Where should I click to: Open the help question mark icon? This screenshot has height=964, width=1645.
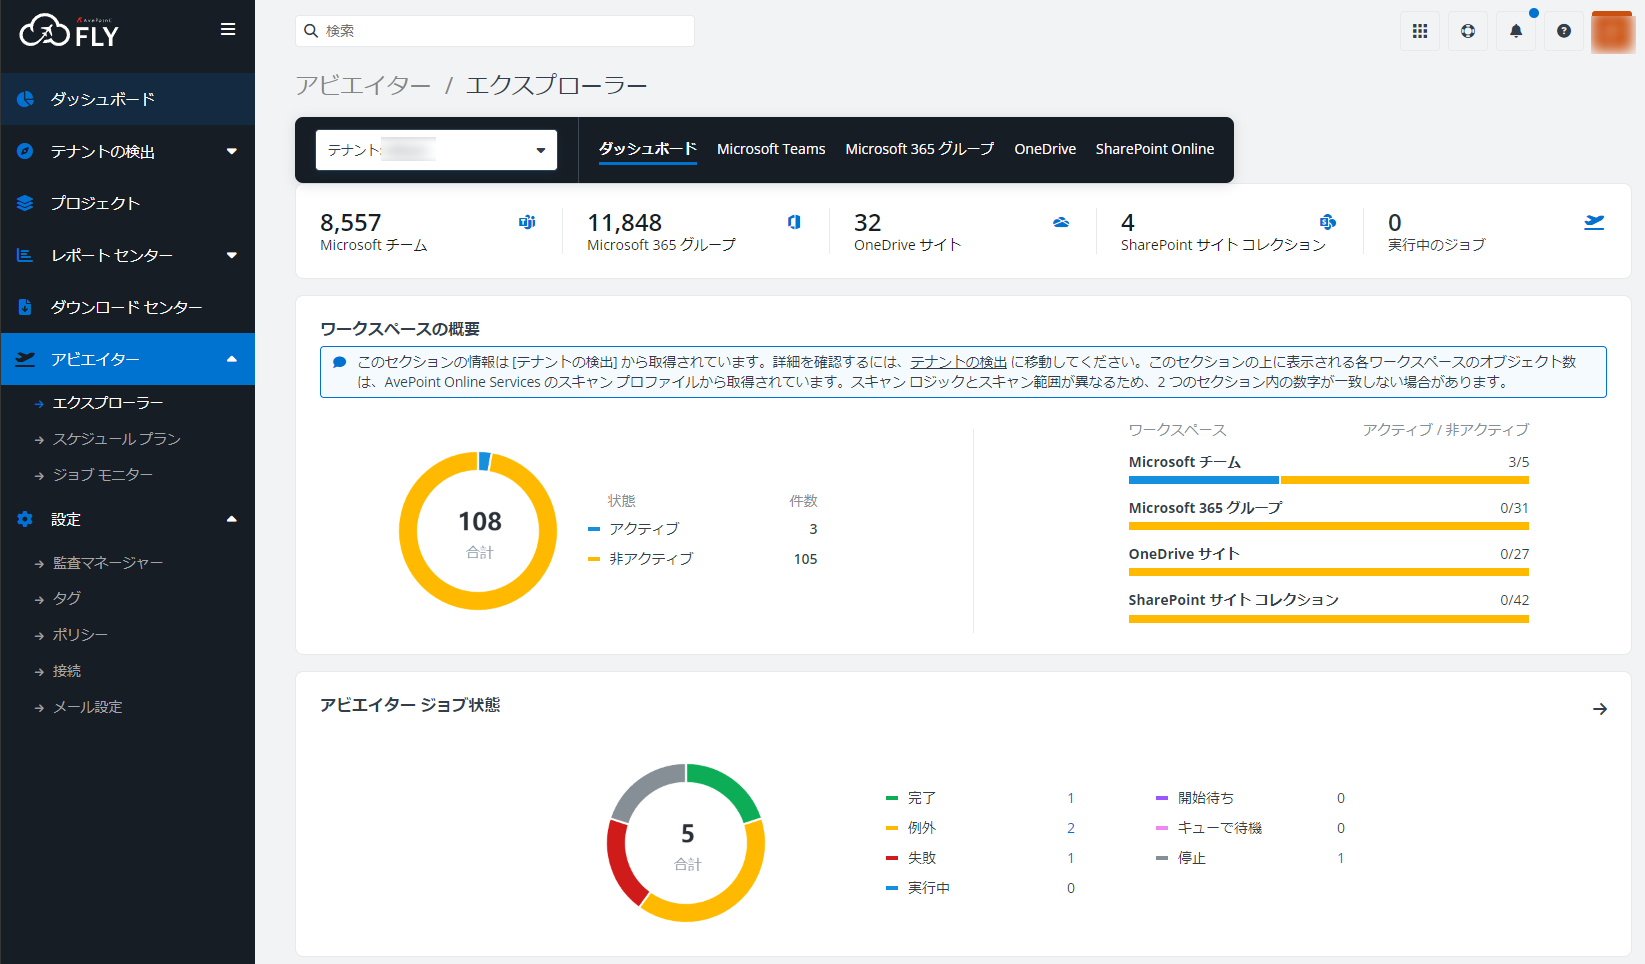pos(1564,31)
